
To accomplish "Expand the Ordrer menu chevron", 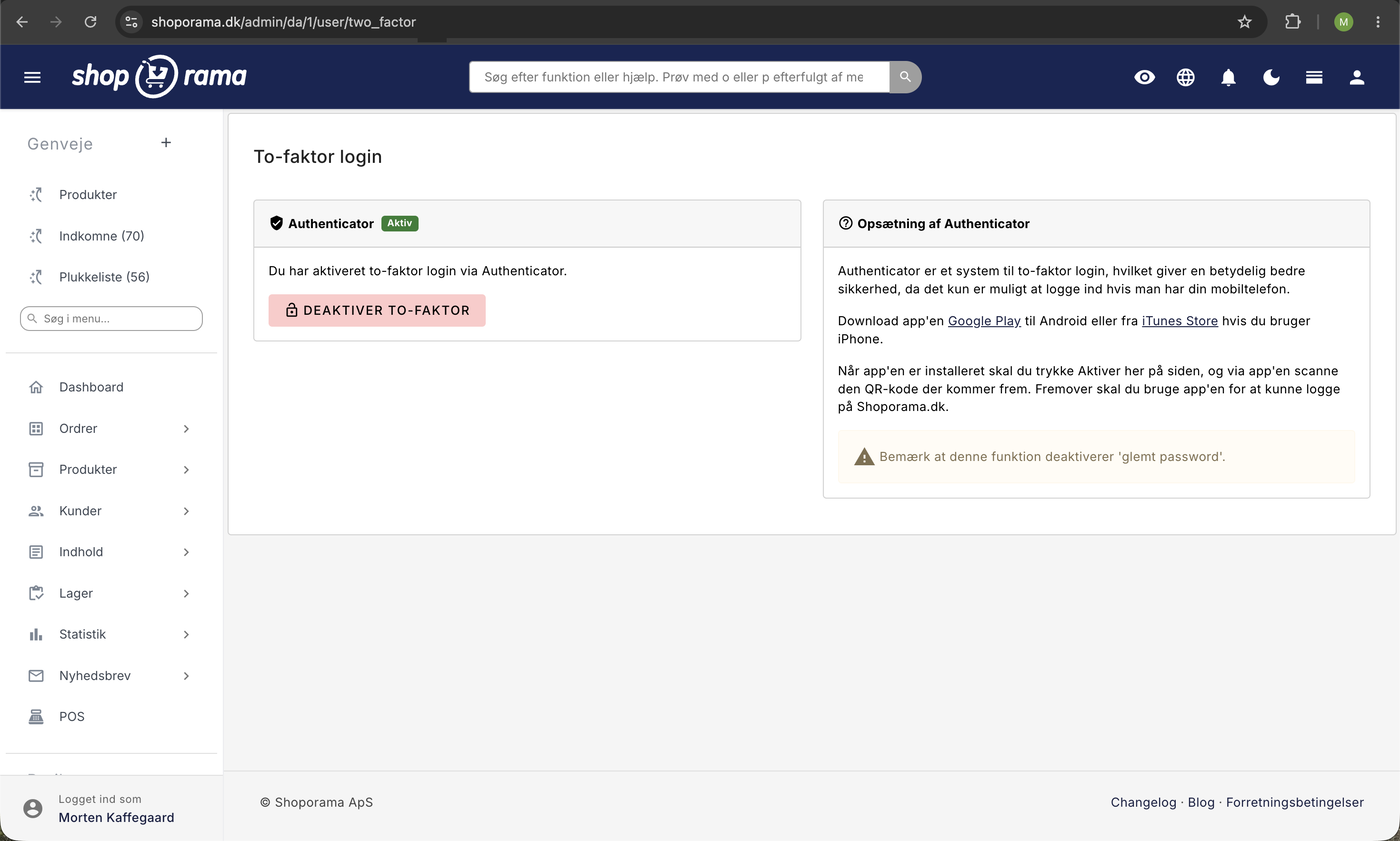I will click(x=186, y=429).
